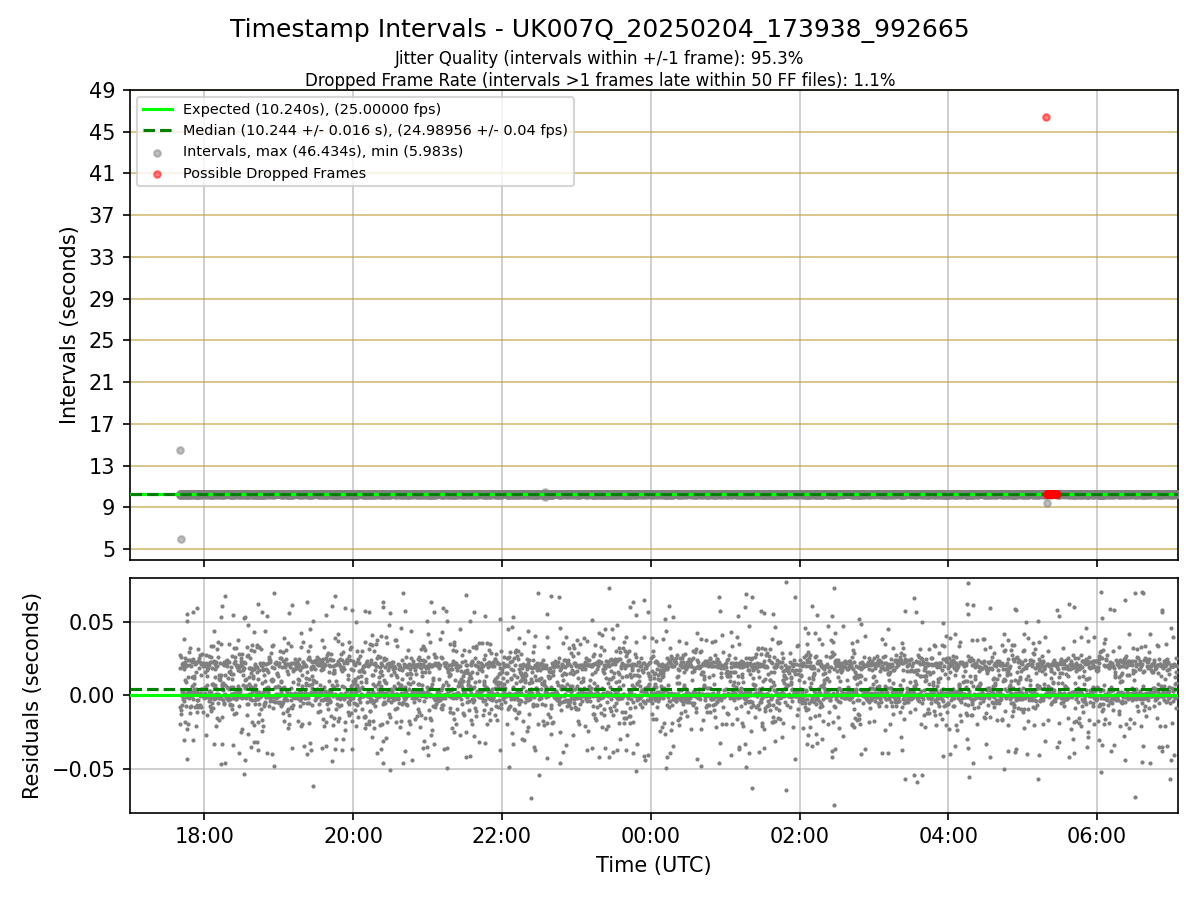Click the gray Intervals legend marker
The image size is (1200, 900).
157,152
